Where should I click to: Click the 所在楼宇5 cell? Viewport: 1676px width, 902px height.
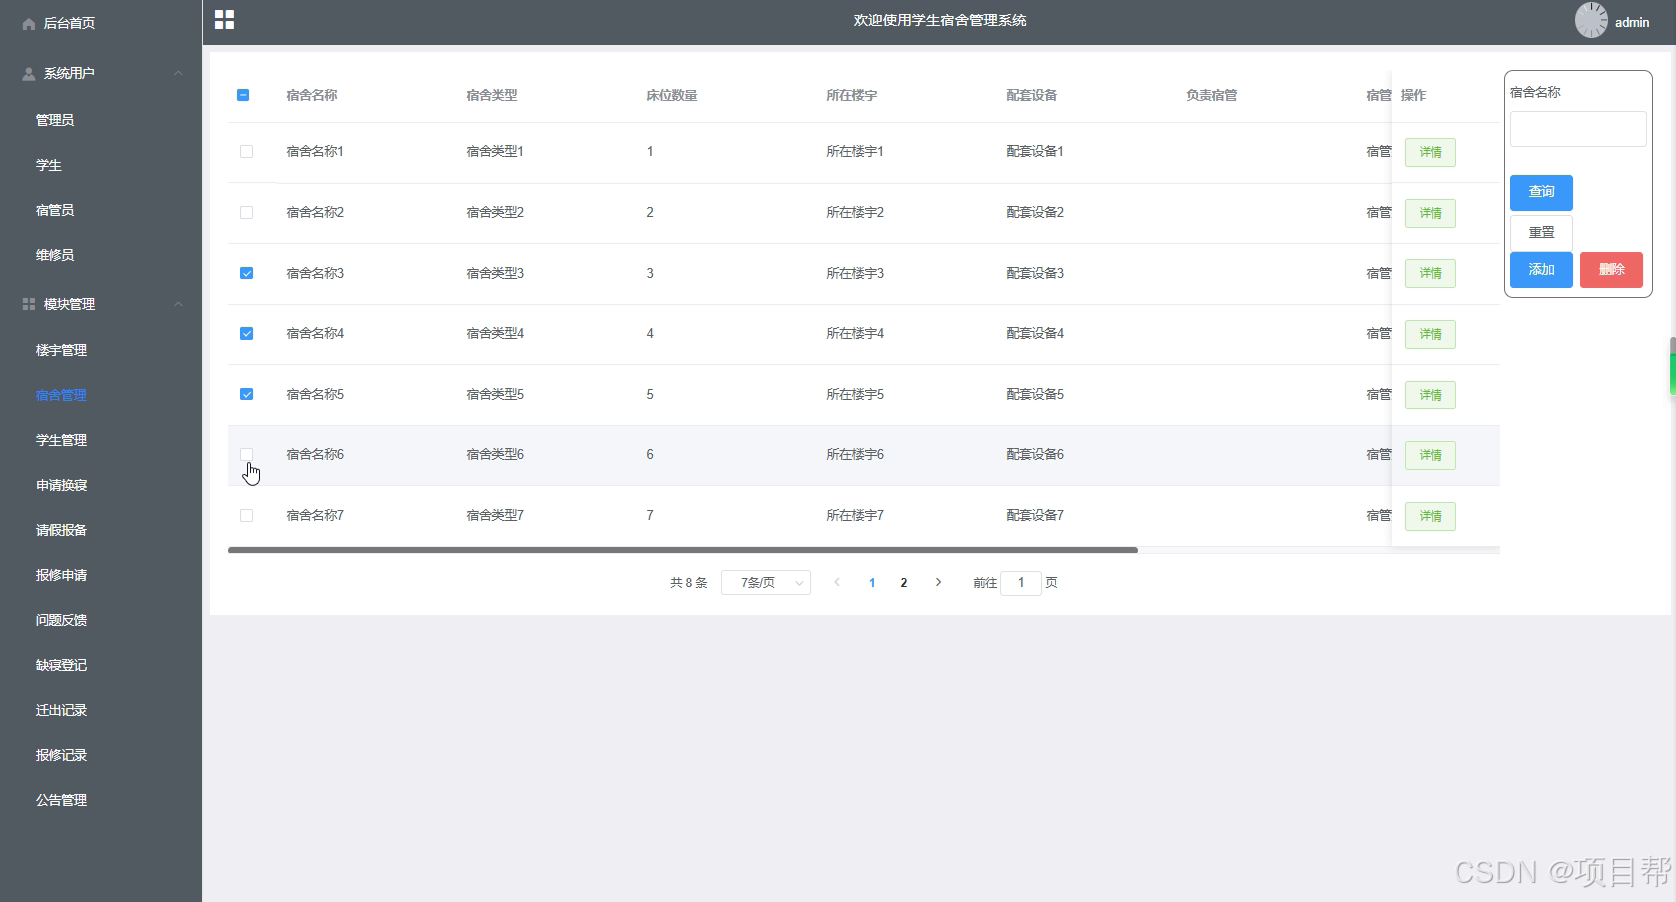[x=855, y=394]
